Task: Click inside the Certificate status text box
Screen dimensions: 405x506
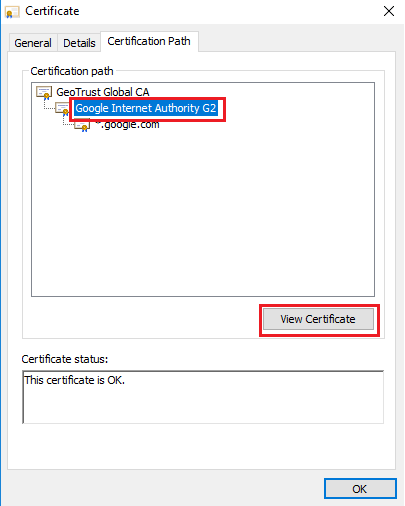Action: [x=203, y=397]
